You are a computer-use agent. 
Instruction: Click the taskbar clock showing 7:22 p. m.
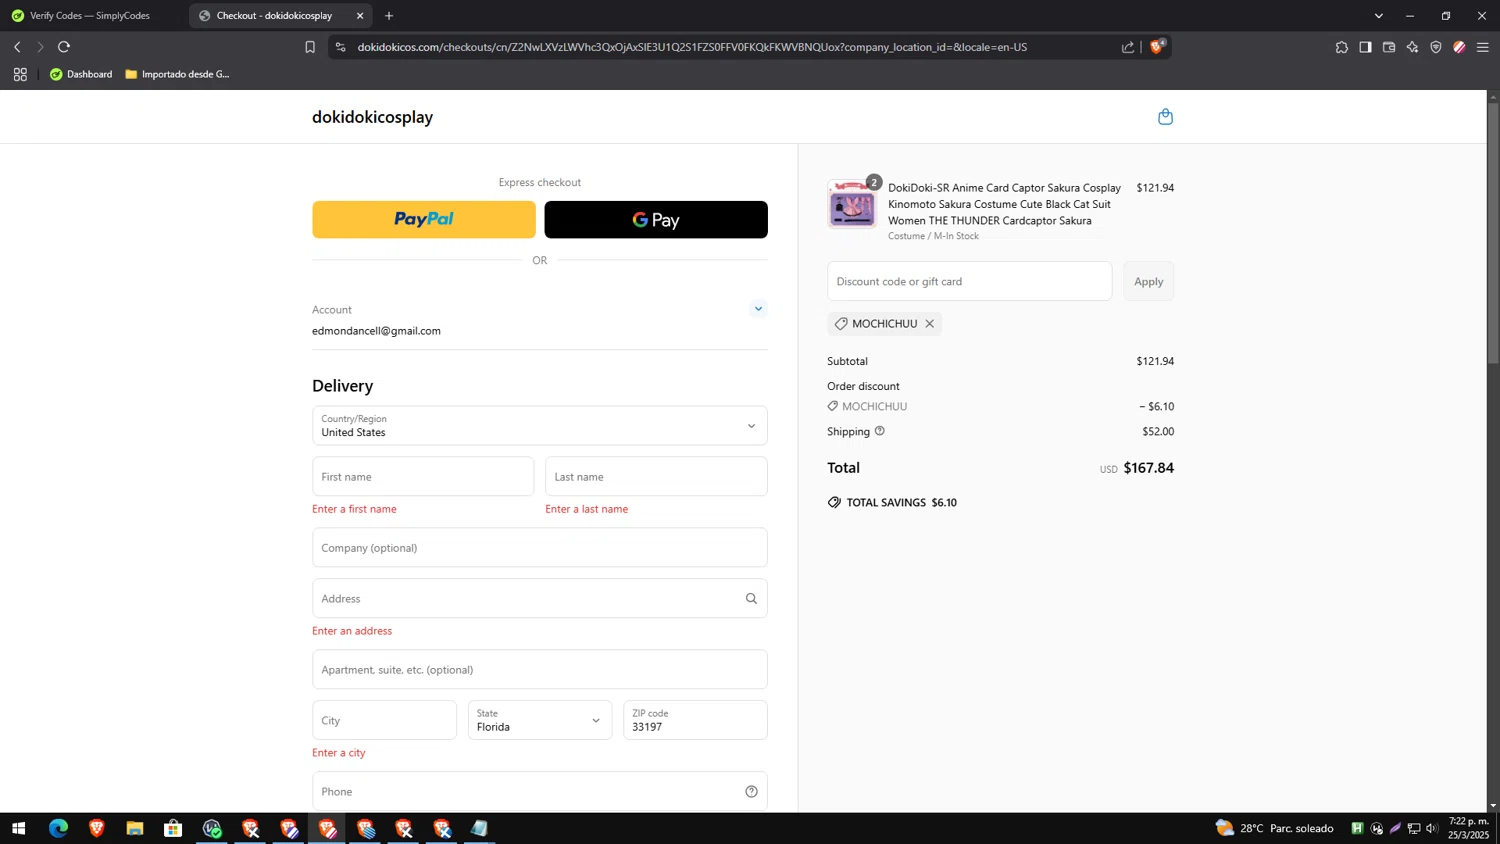1468,828
